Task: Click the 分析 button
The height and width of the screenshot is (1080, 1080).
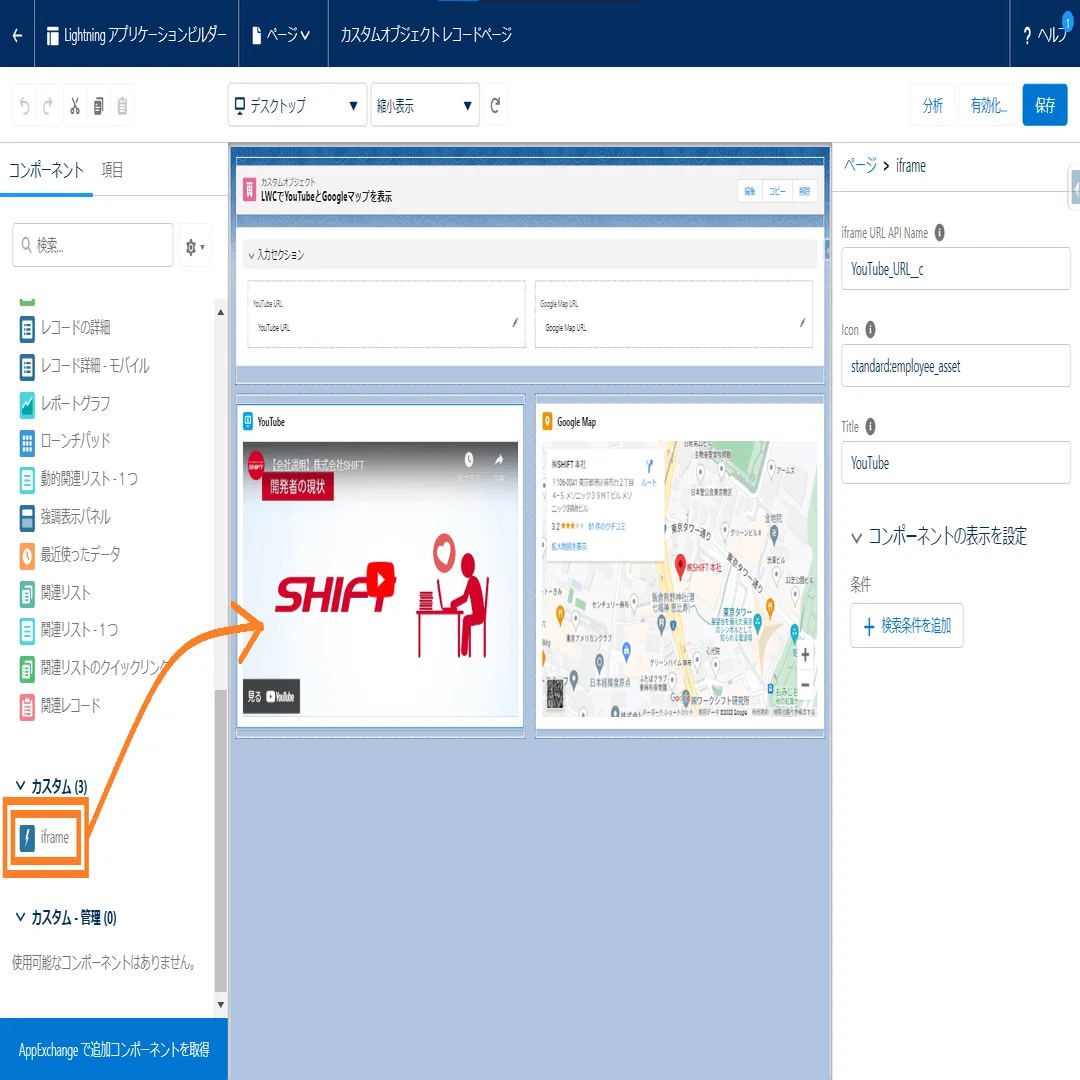Action: point(933,105)
